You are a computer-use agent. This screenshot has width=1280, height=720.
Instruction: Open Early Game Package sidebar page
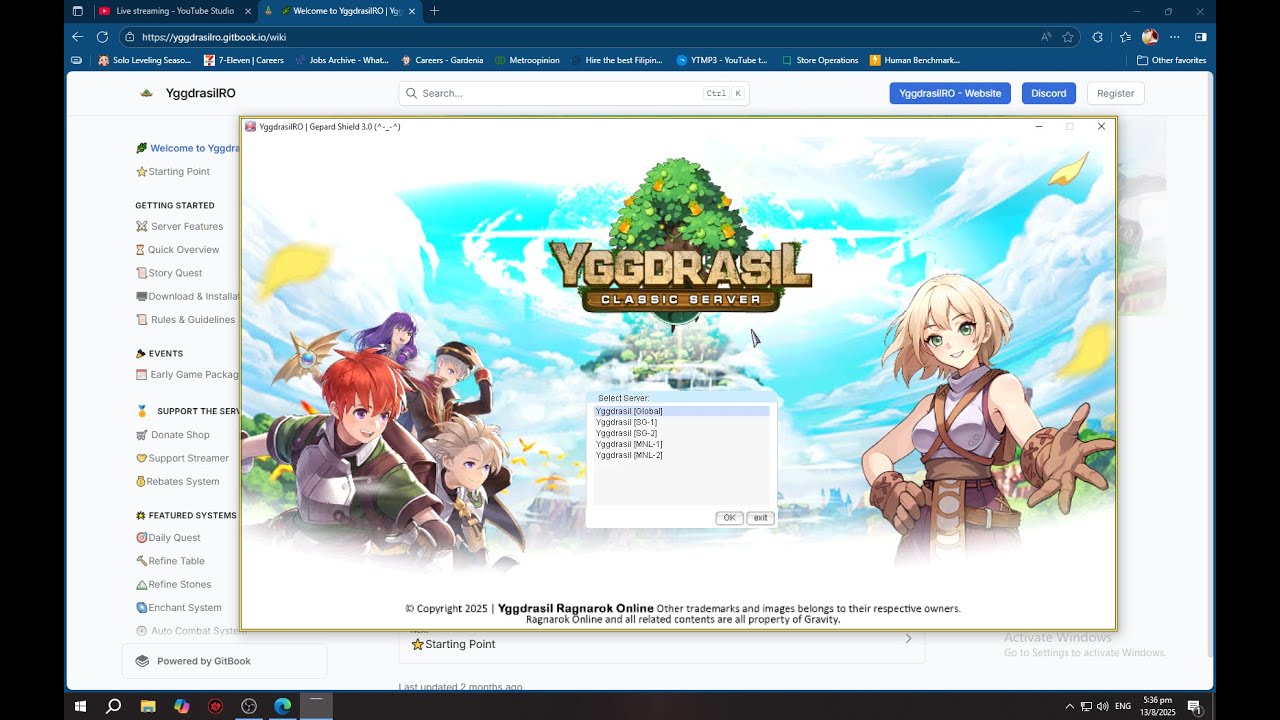coord(188,374)
